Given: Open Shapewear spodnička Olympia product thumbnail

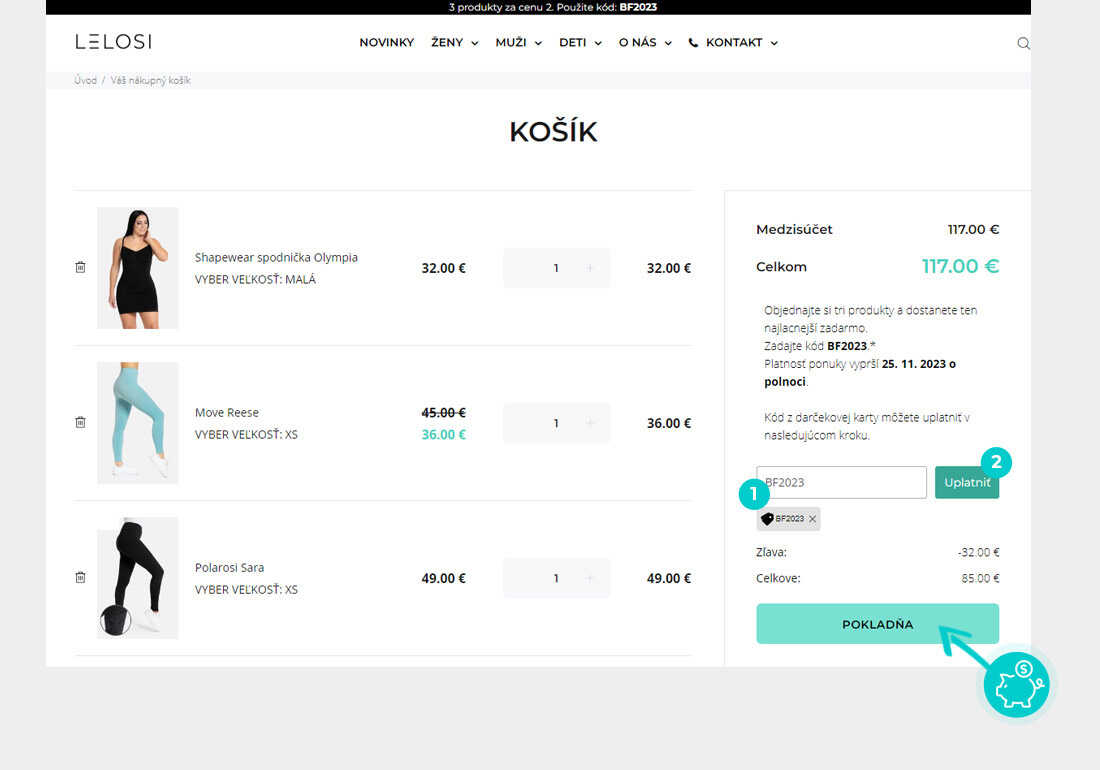Looking at the screenshot, I should (138, 268).
